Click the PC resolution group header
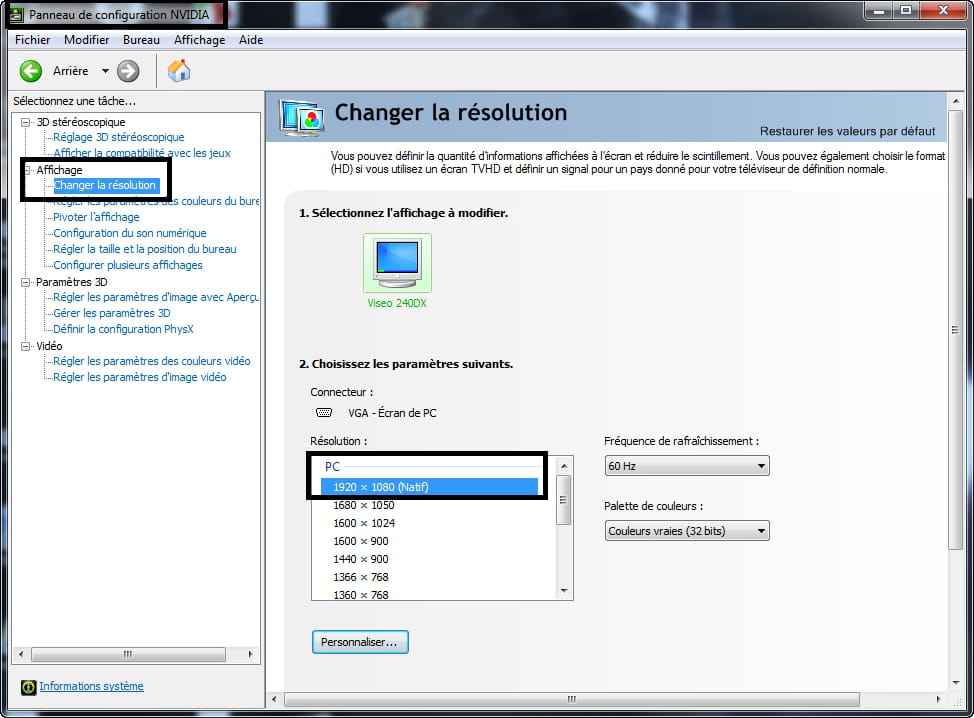Image resolution: width=974 pixels, height=718 pixels. coord(332,466)
